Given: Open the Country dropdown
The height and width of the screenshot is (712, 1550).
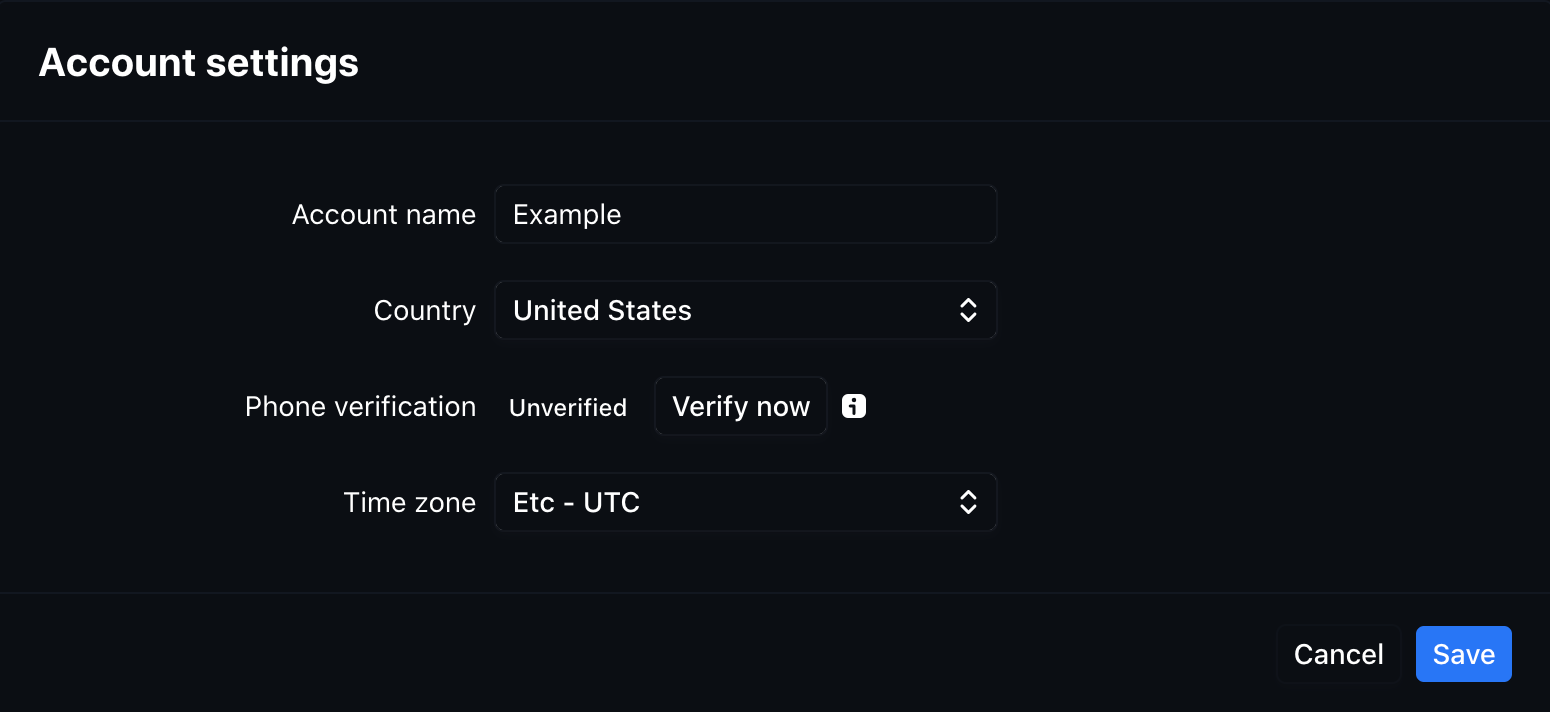Looking at the screenshot, I should pos(745,310).
